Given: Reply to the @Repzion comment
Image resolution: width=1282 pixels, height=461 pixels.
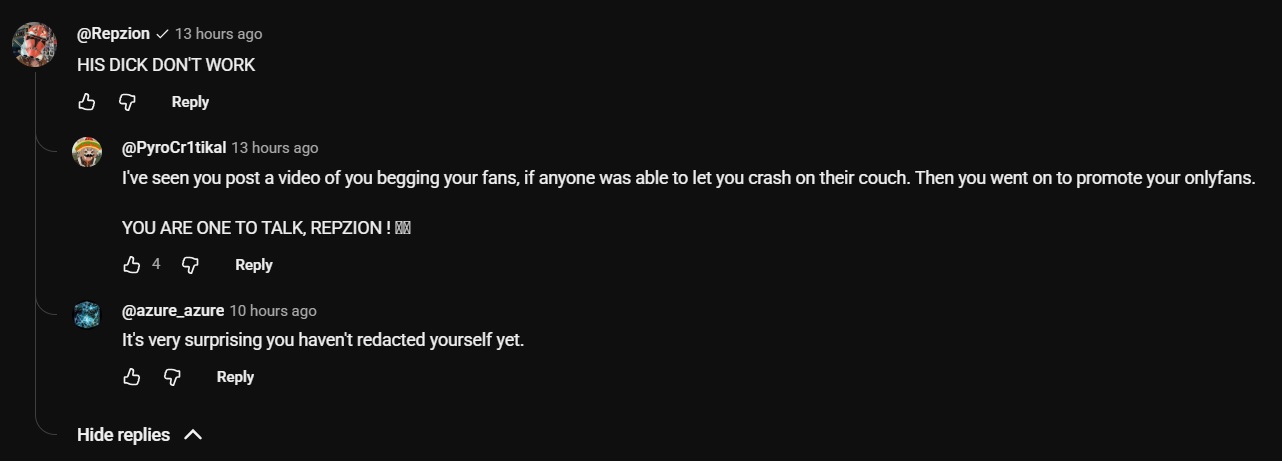Looking at the screenshot, I should [190, 102].
